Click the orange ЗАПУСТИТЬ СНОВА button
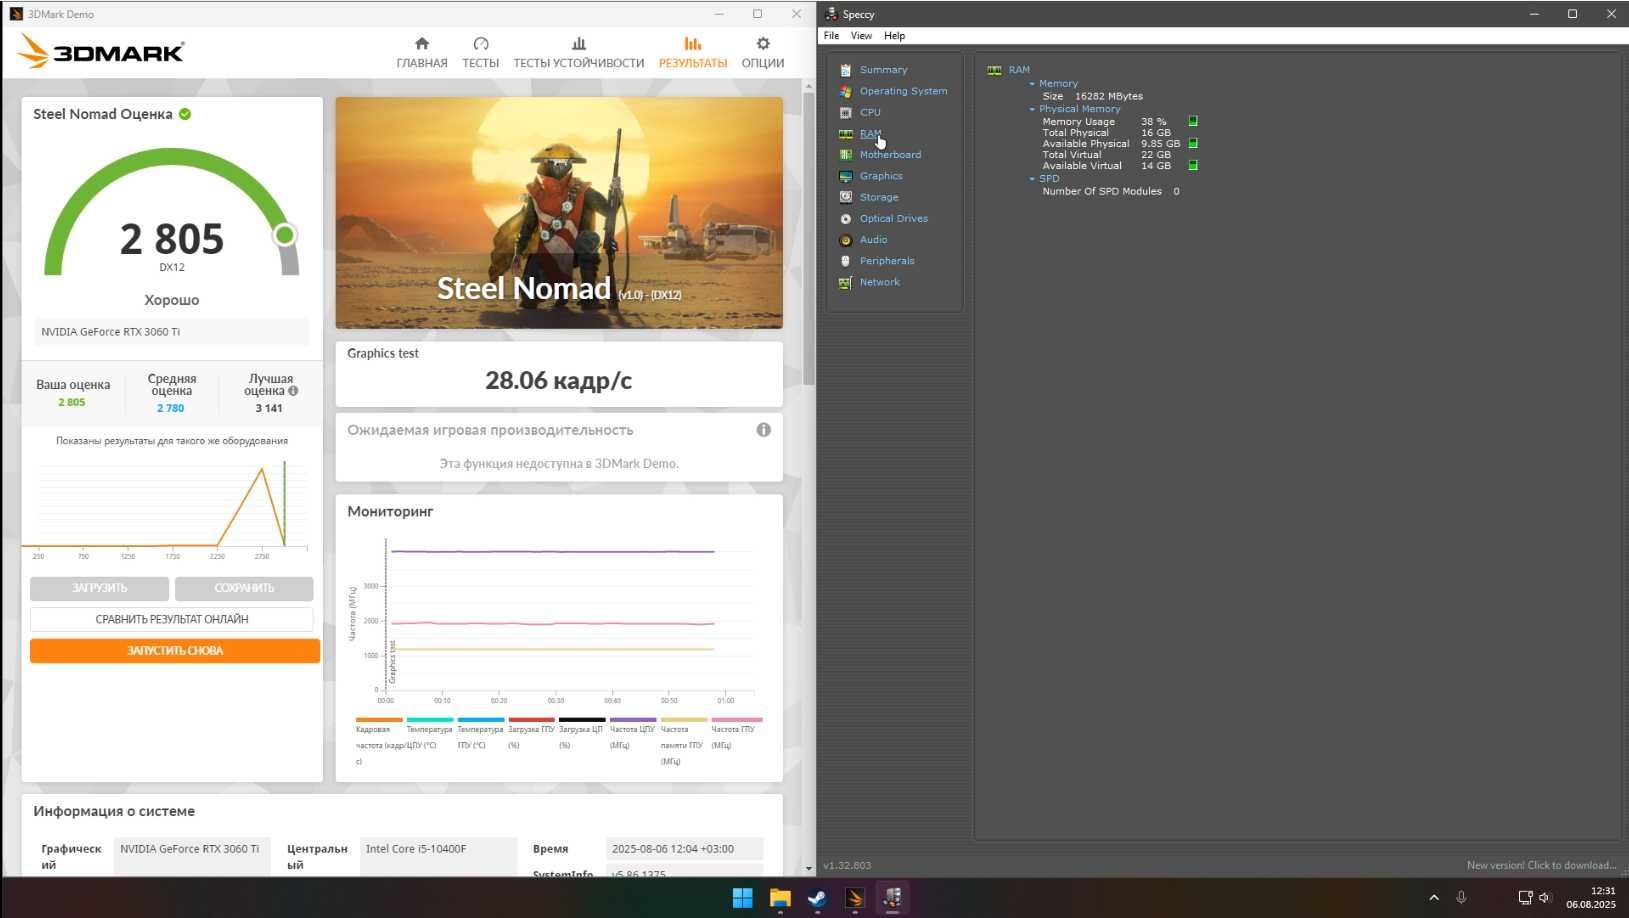 (175, 651)
